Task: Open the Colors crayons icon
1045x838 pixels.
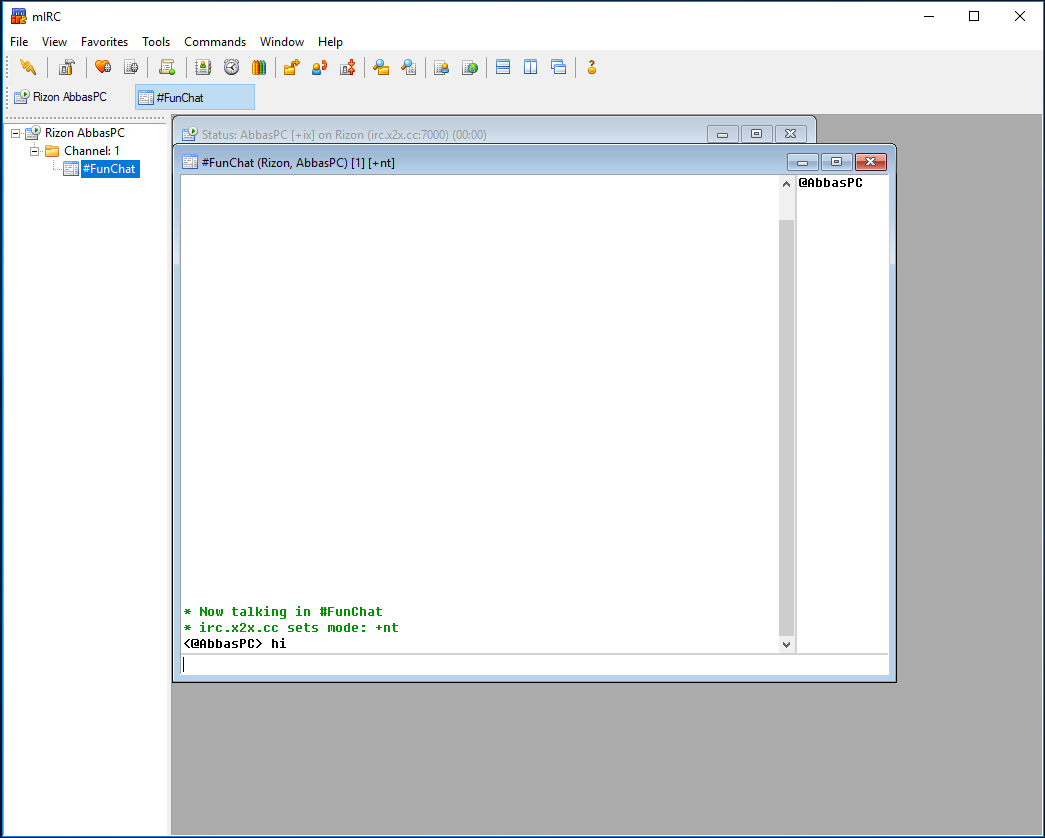Action: pyautogui.click(x=259, y=67)
